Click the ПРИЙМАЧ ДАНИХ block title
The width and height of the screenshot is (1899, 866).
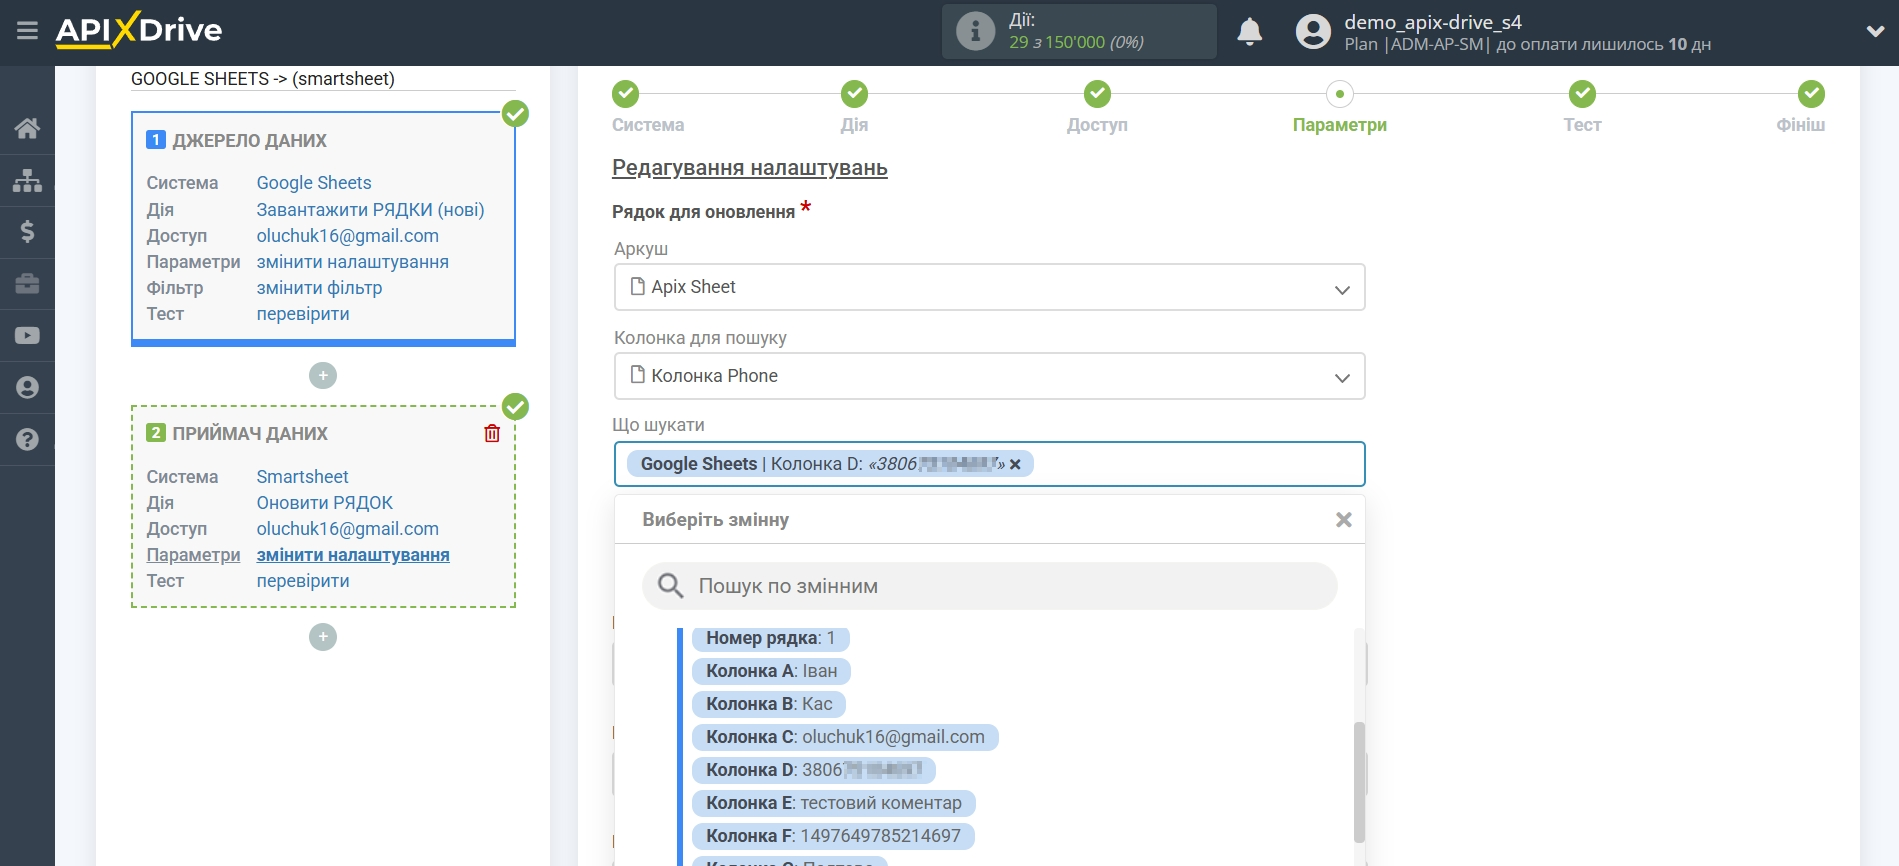250,434
